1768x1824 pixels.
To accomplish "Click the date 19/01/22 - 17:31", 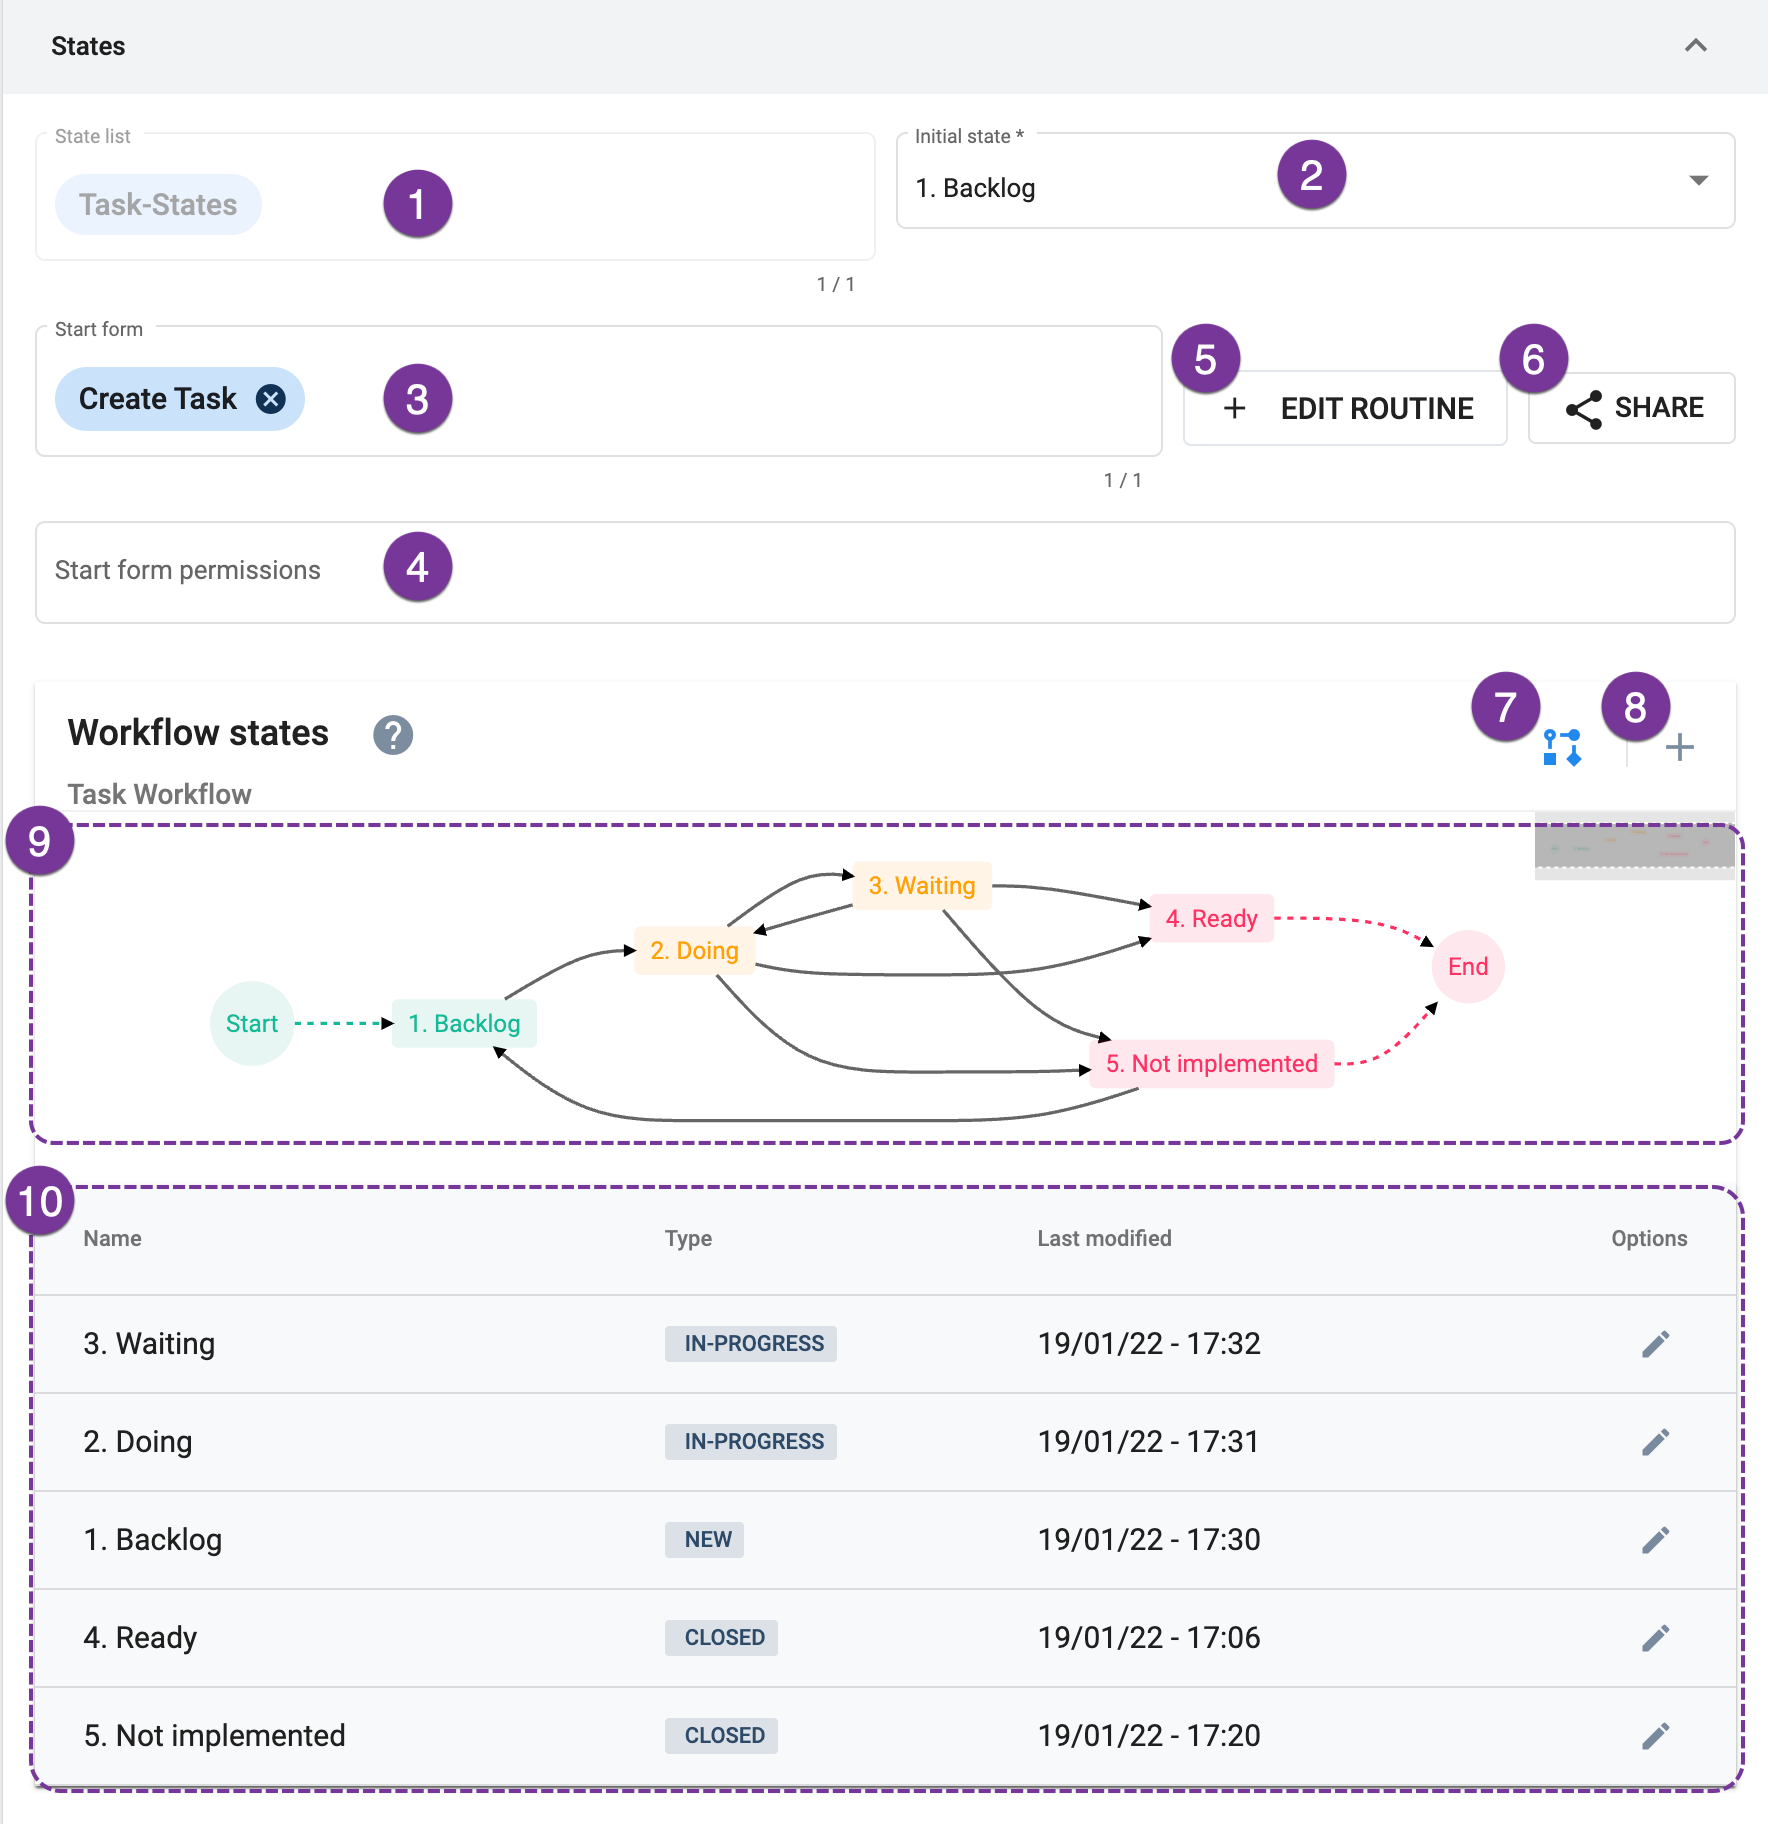I will point(1148,1442).
